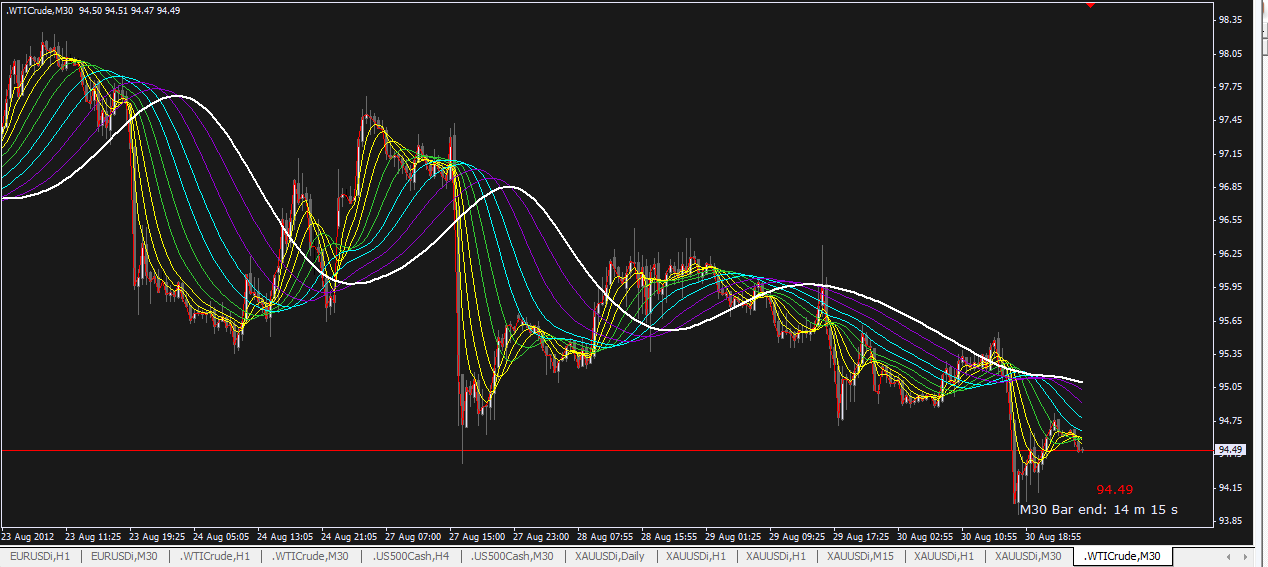Select the active .WTICrude,M30 tab
This screenshot has height=567, width=1268.
pos(1122,556)
